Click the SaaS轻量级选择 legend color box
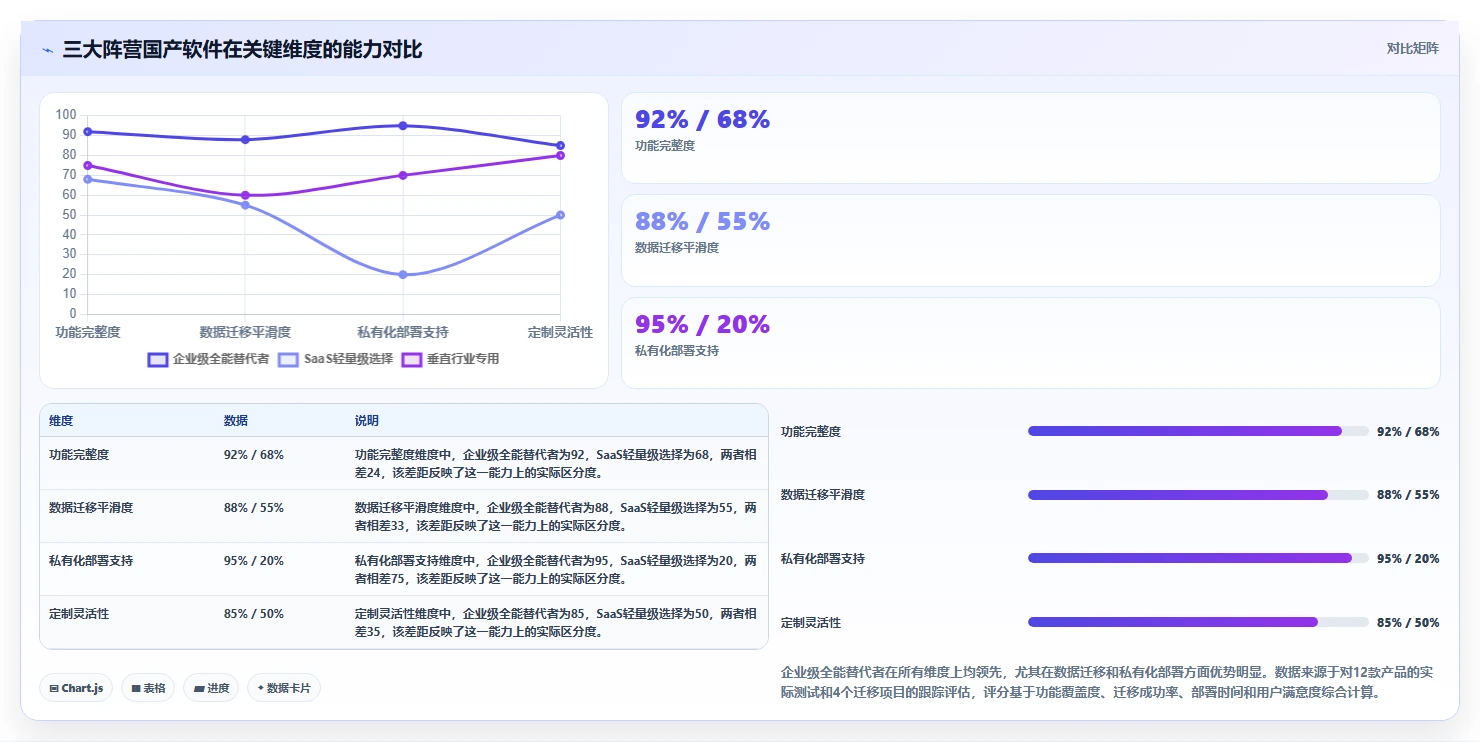This screenshot has height=742, width=1480. tap(289, 359)
